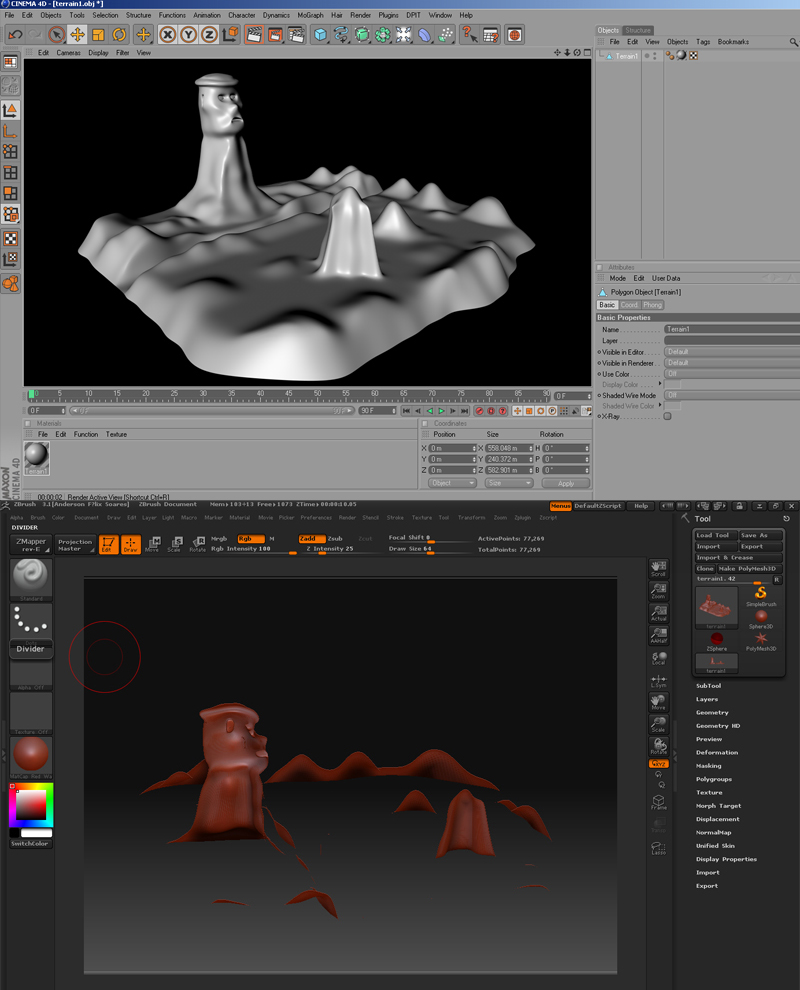Switch to the Structure tab in Objects panel

tap(638, 30)
